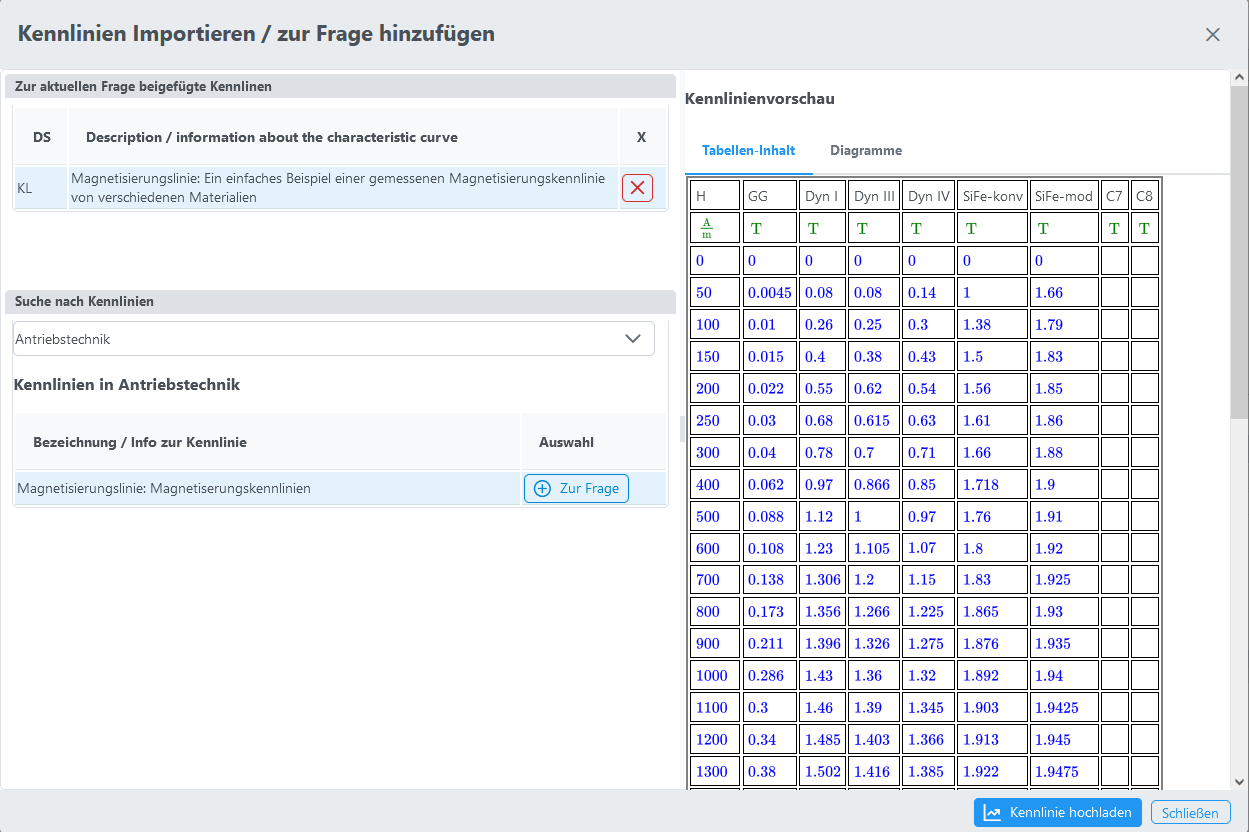This screenshot has width=1249, height=832.
Task: Switch to the Diagramme tab
Action: [865, 151]
